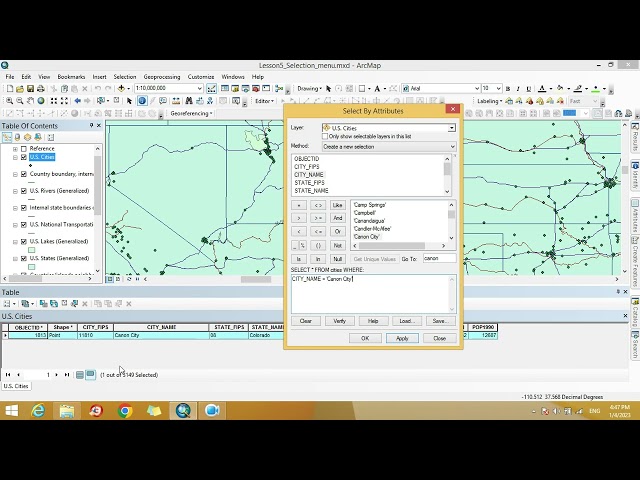Screen dimensions: 640x480
Task: Open the Geoprocessing menu
Action: pyautogui.click(x=162, y=77)
